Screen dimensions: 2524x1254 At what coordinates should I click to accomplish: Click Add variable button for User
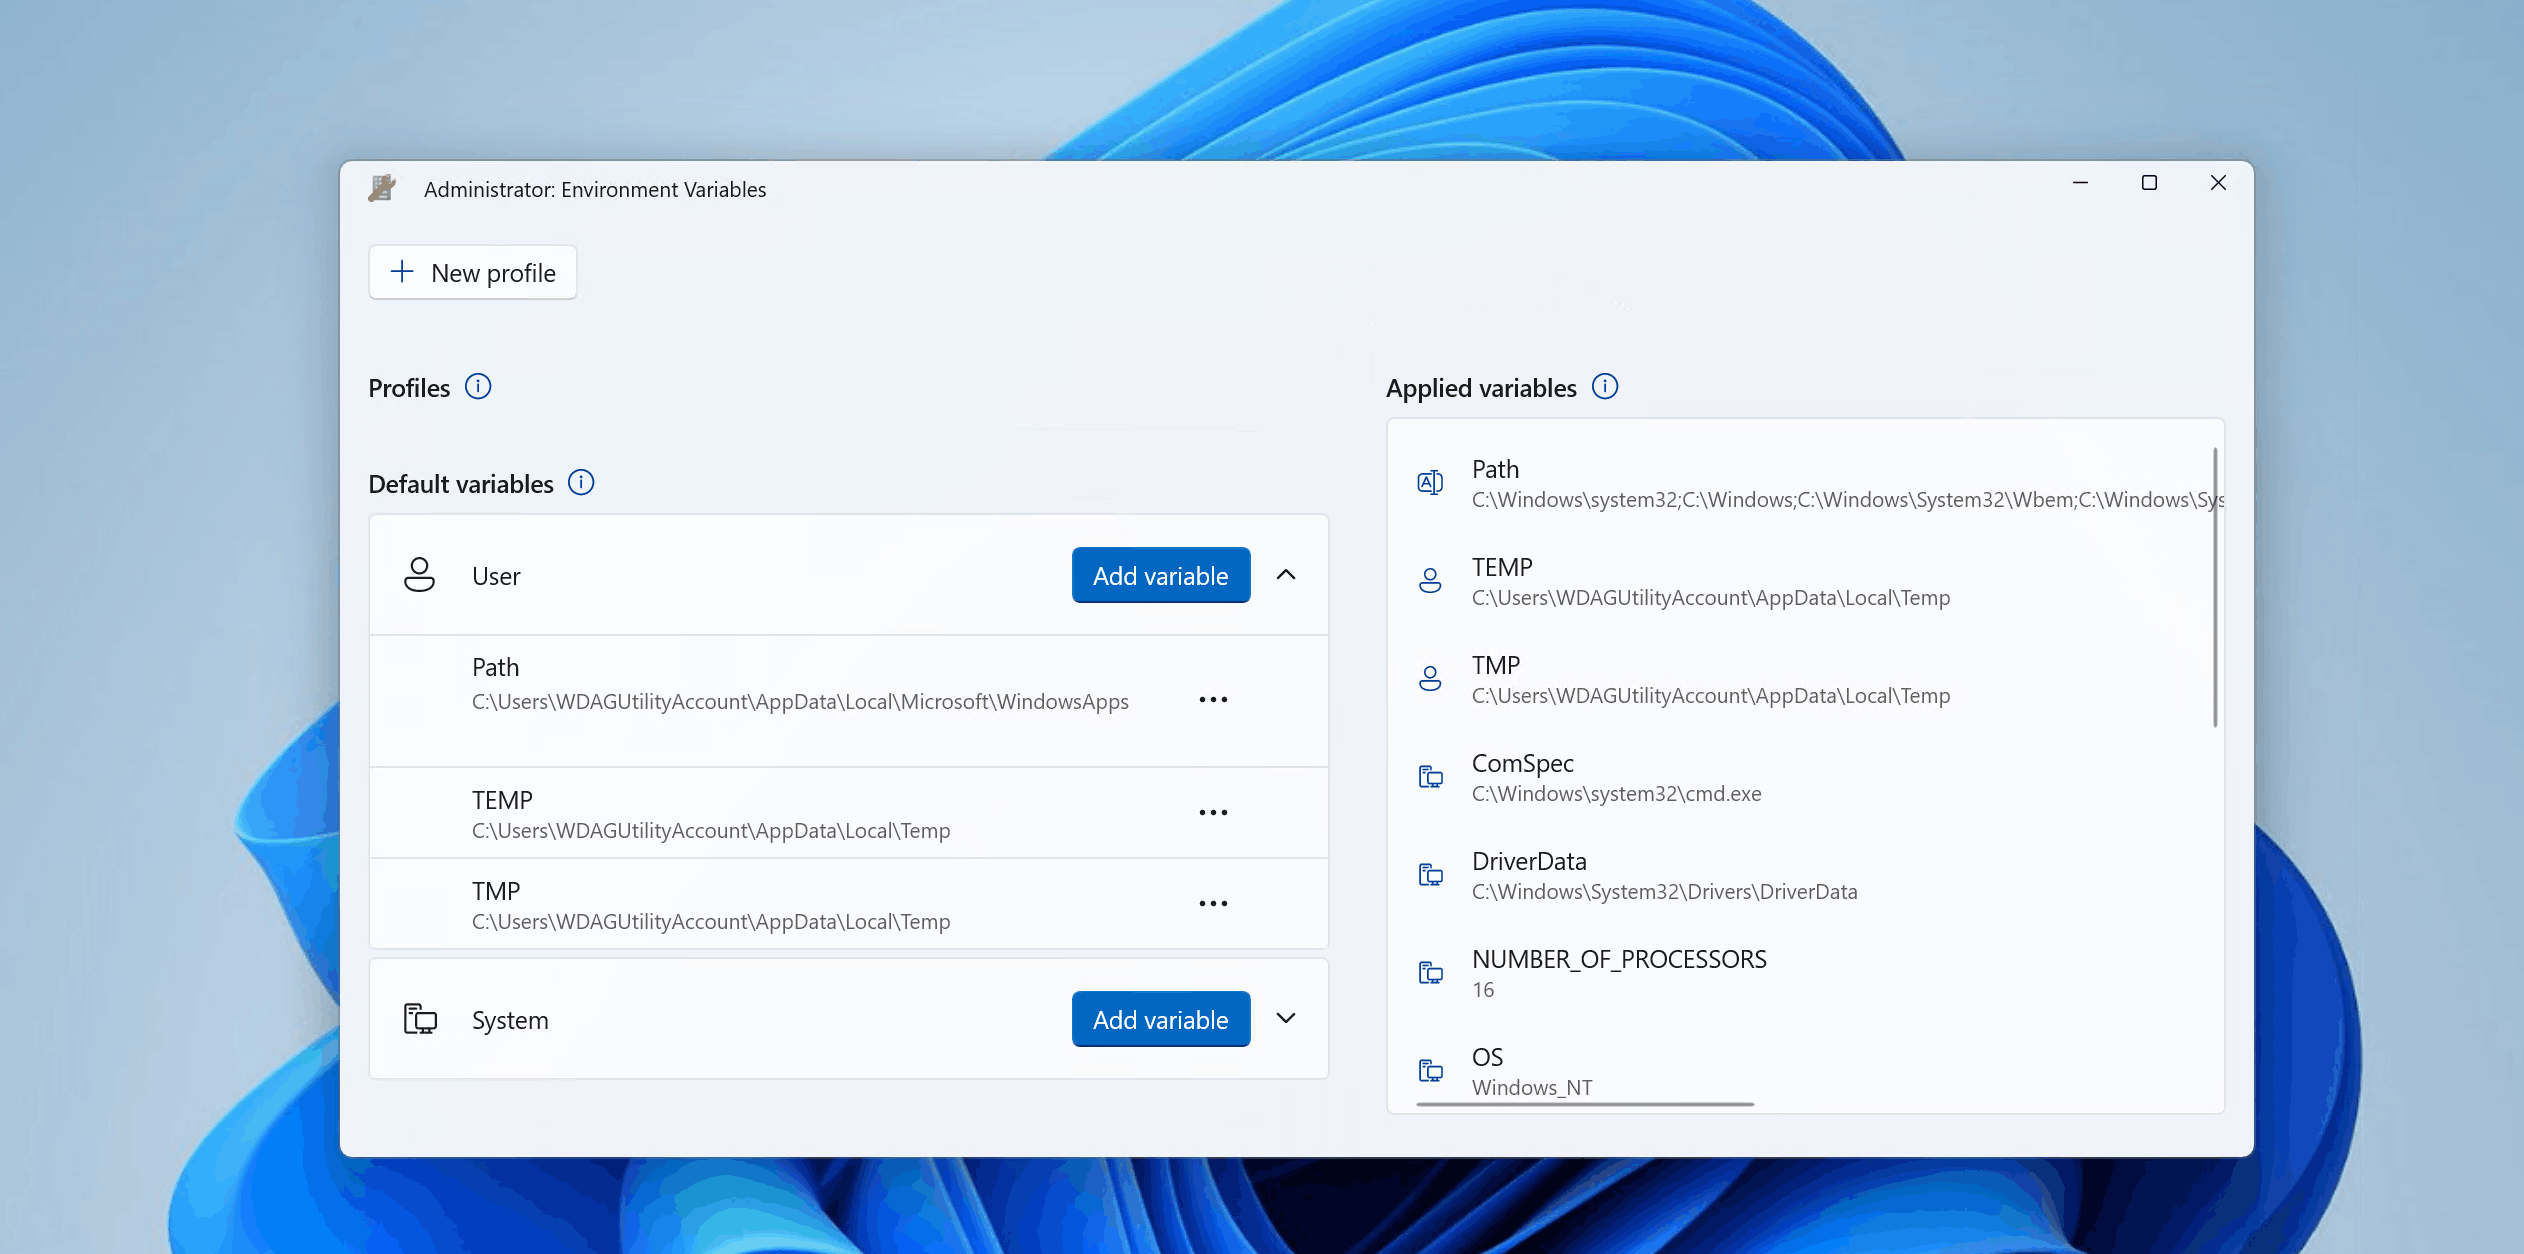coord(1159,575)
